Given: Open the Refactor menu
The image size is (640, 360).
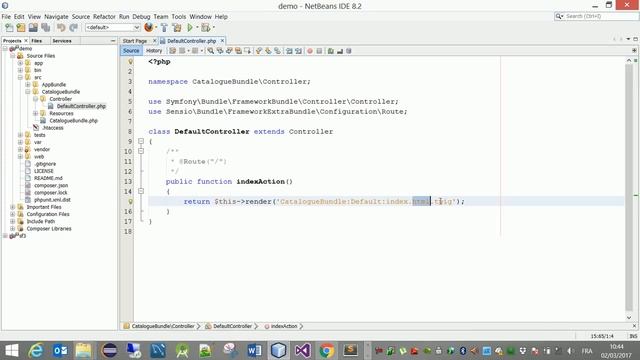Looking at the screenshot, I should 104,17.
